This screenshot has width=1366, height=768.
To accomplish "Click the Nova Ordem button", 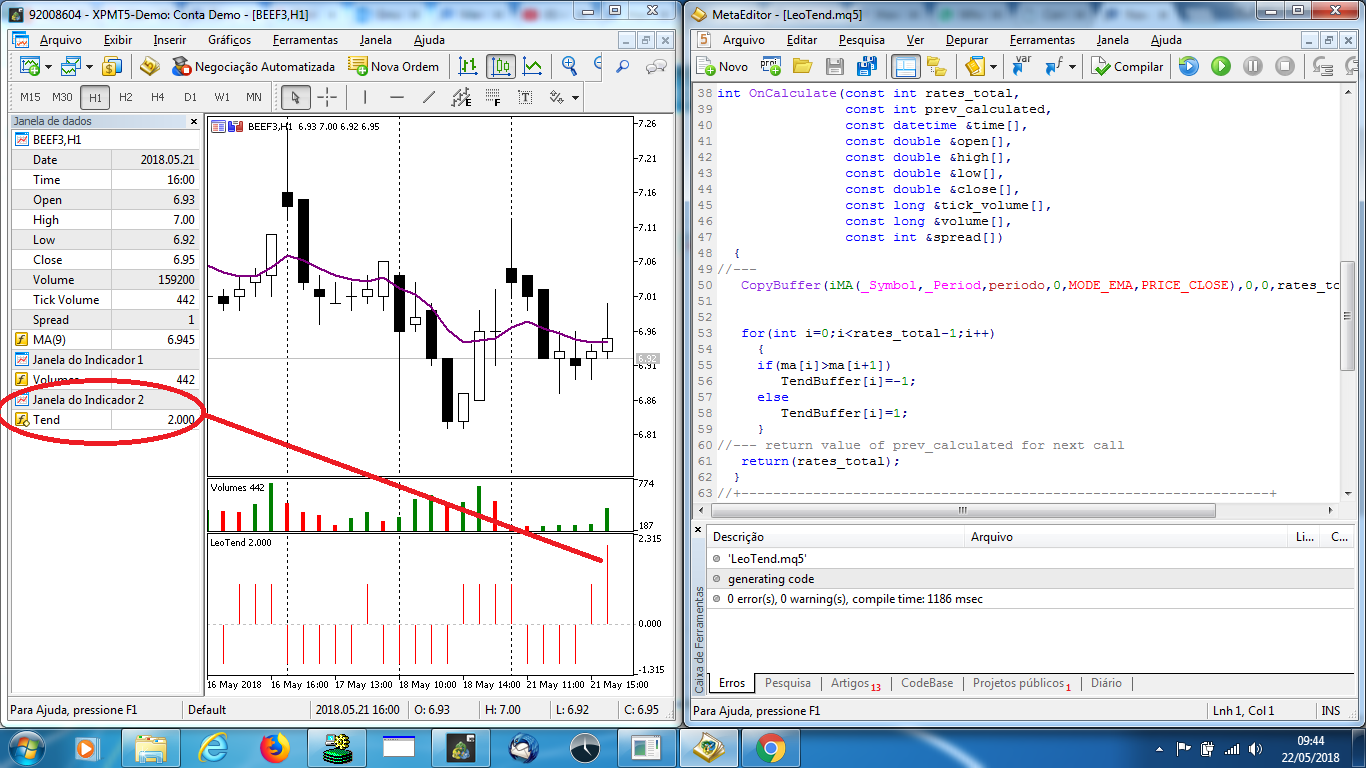I will [393, 66].
